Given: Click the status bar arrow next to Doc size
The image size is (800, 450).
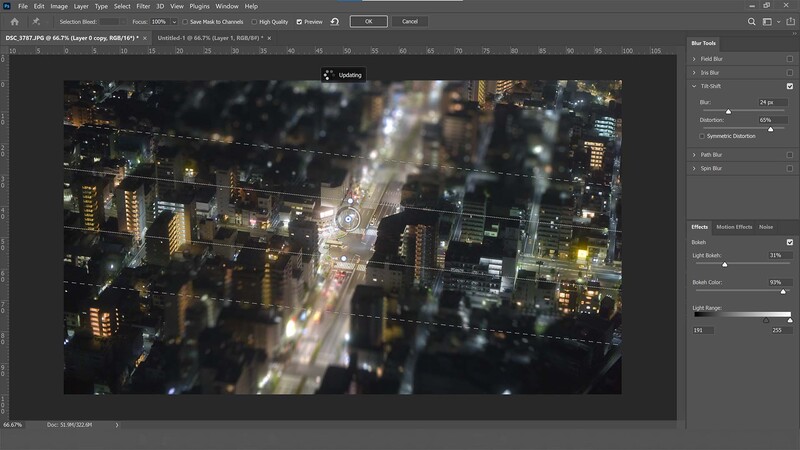Looking at the screenshot, I should pos(117,424).
